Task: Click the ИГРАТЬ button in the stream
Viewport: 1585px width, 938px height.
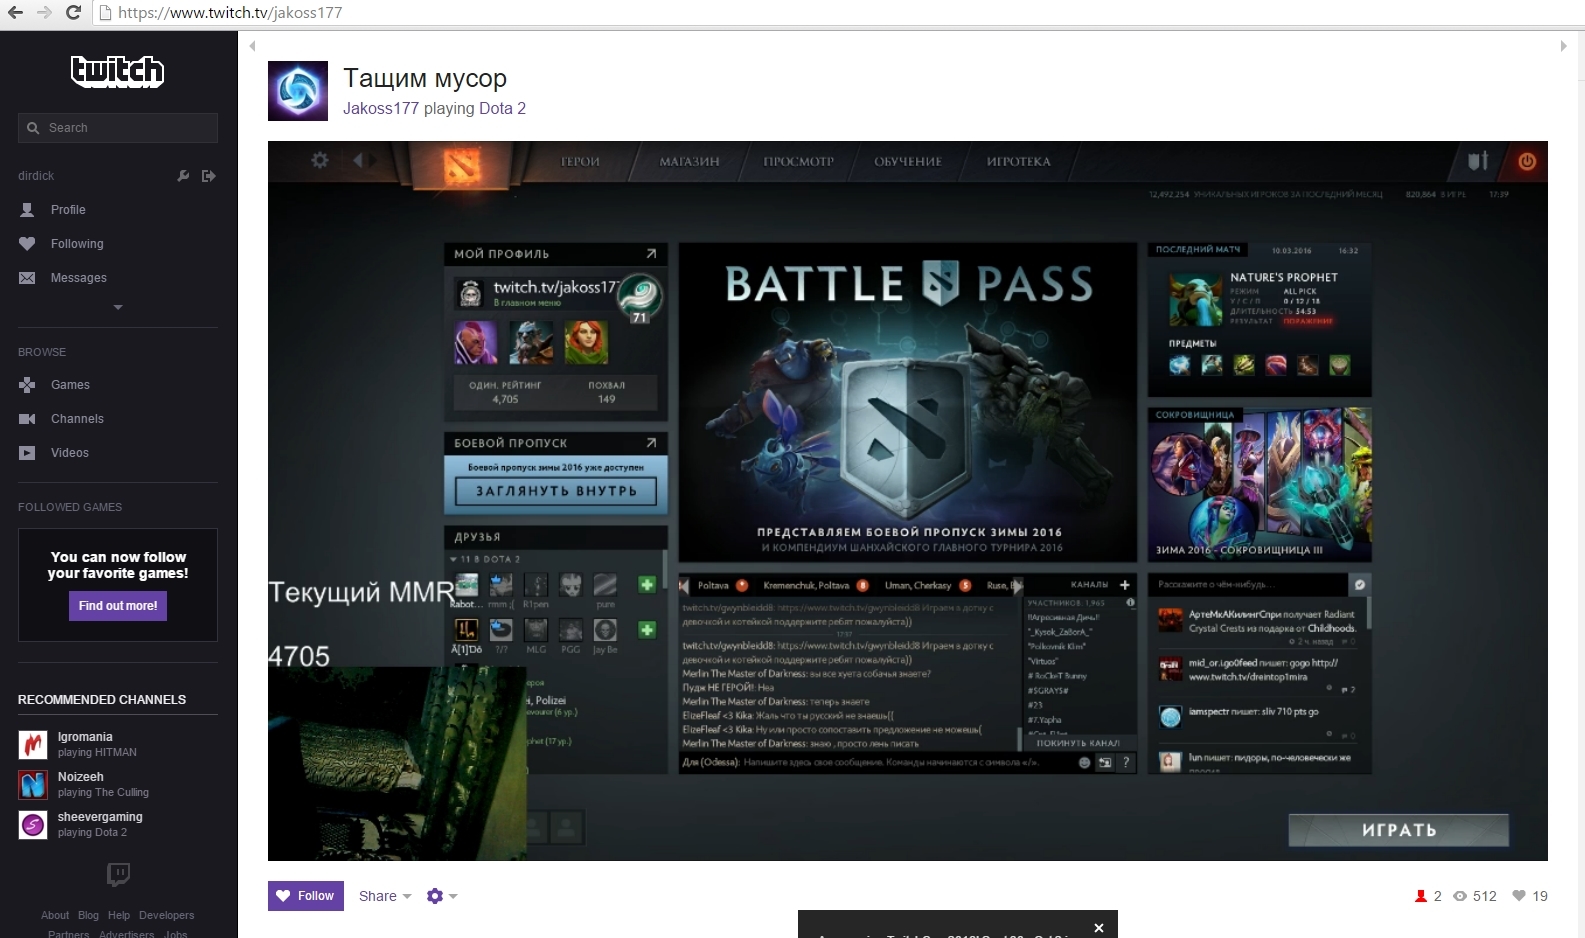Action: click(1398, 830)
